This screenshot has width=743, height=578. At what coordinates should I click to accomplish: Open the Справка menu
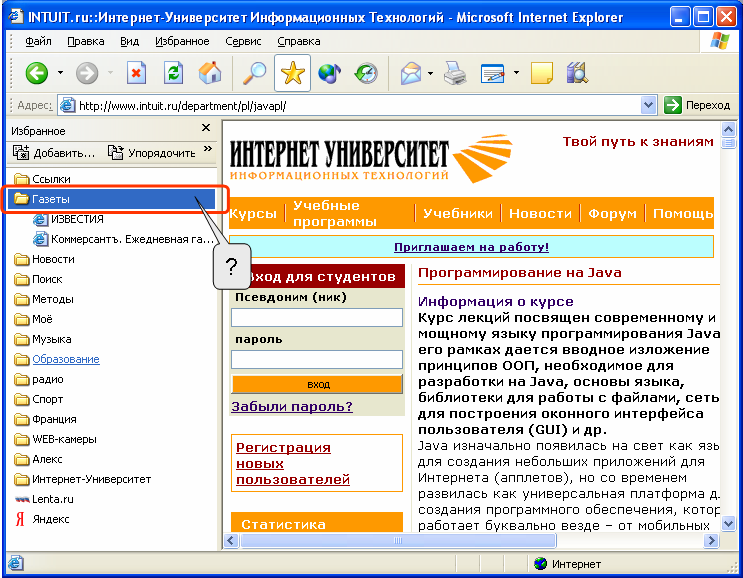click(x=299, y=41)
